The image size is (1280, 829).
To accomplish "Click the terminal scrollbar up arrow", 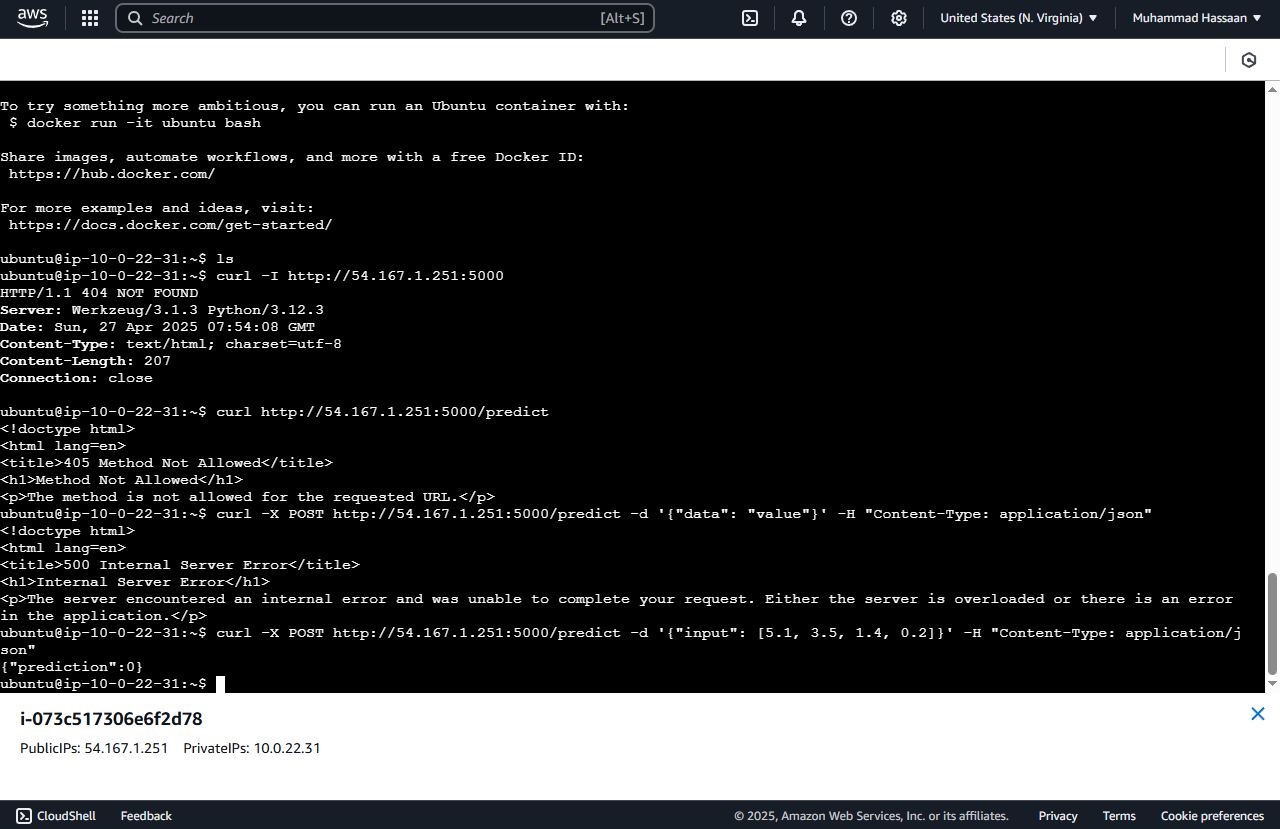I will (1273, 89).
